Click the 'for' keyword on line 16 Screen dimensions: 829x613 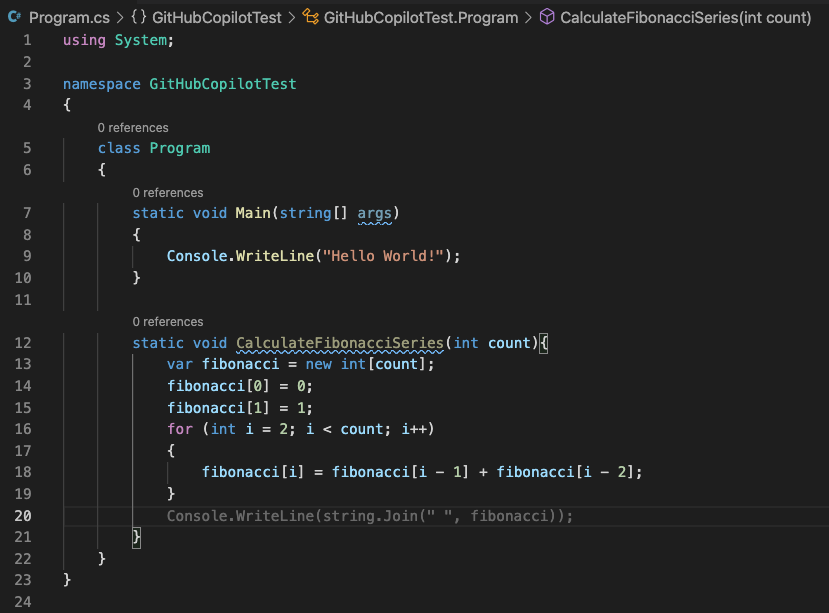click(180, 429)
